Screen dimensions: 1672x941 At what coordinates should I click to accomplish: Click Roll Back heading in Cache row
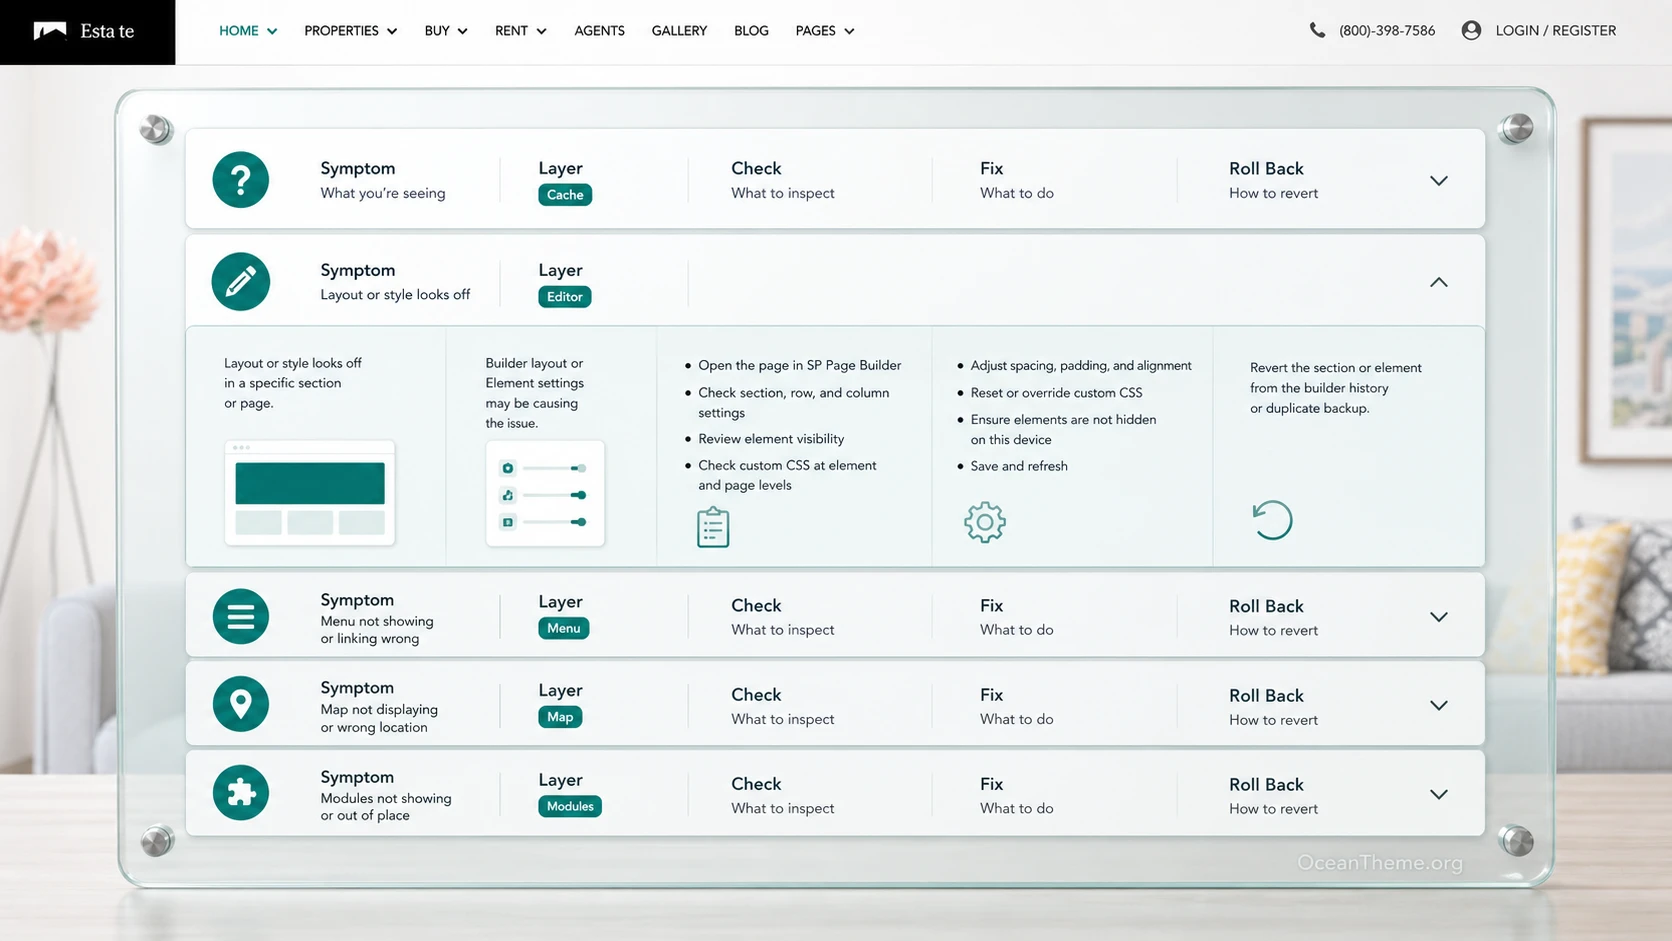1266,169
